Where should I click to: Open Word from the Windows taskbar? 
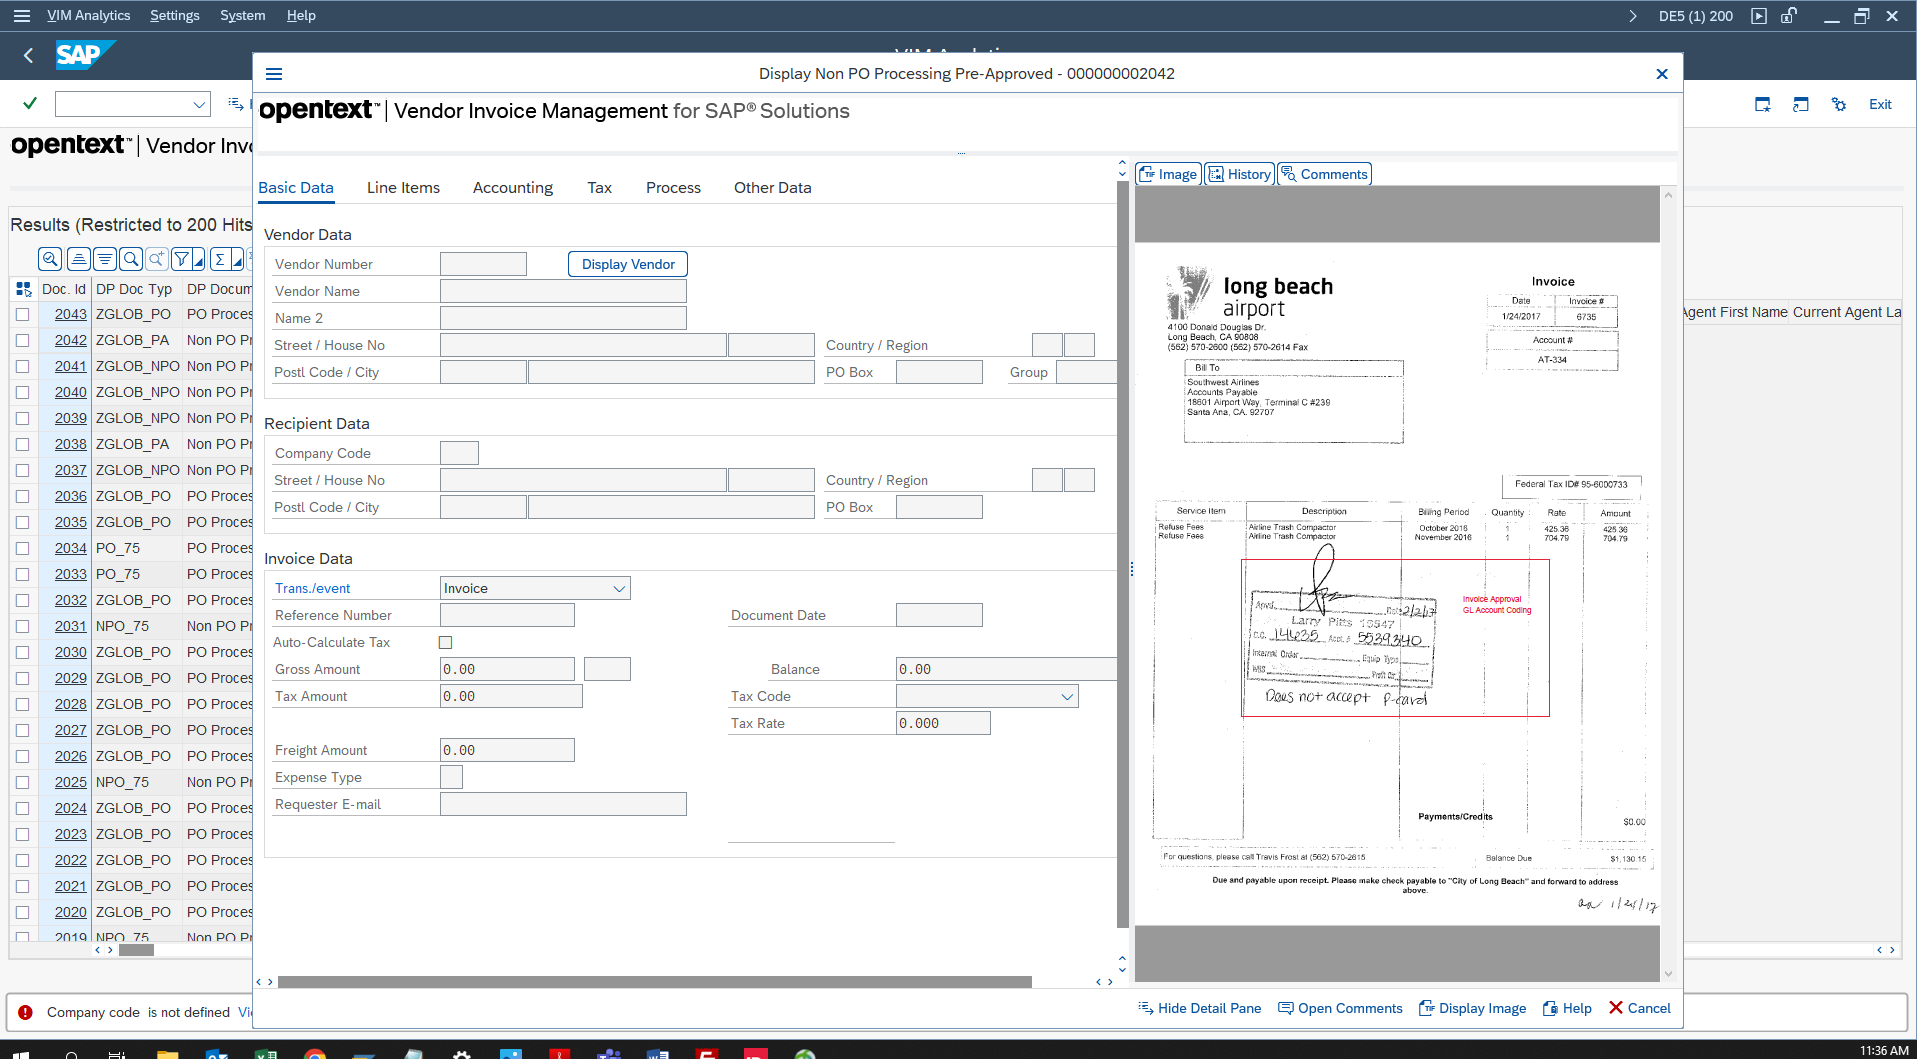(x=657, y=1053)
